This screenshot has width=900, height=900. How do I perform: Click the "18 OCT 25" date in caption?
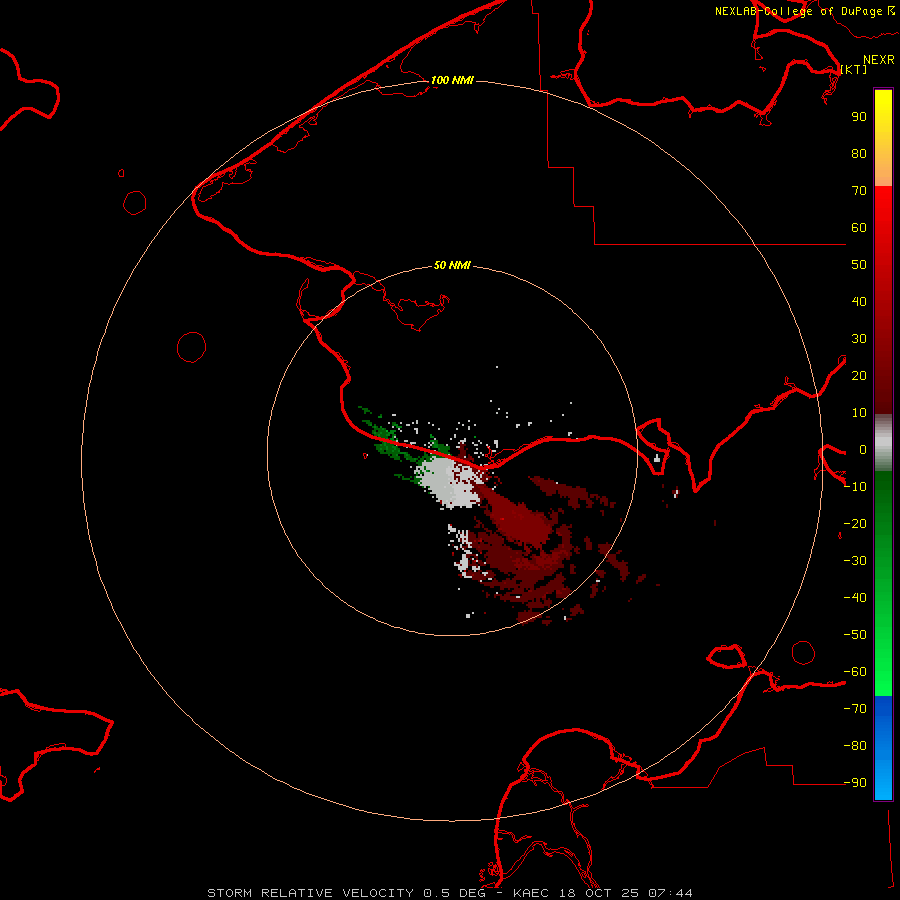(599, 893)
